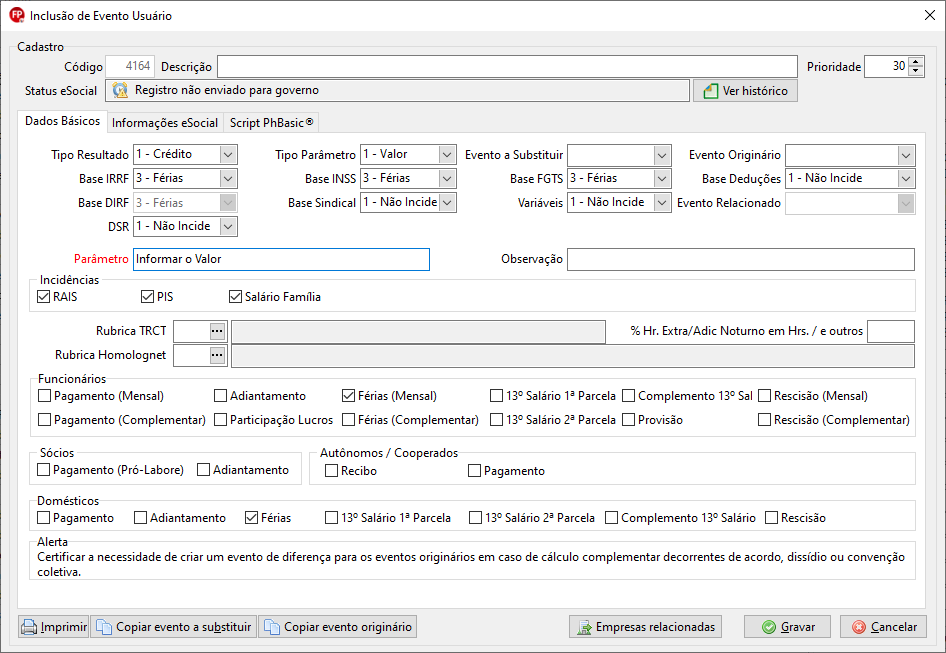Screen dimensions: 946x653
Task: Open Empresas relacionadas
Action: pyautogui.click(x=646, y=627)
